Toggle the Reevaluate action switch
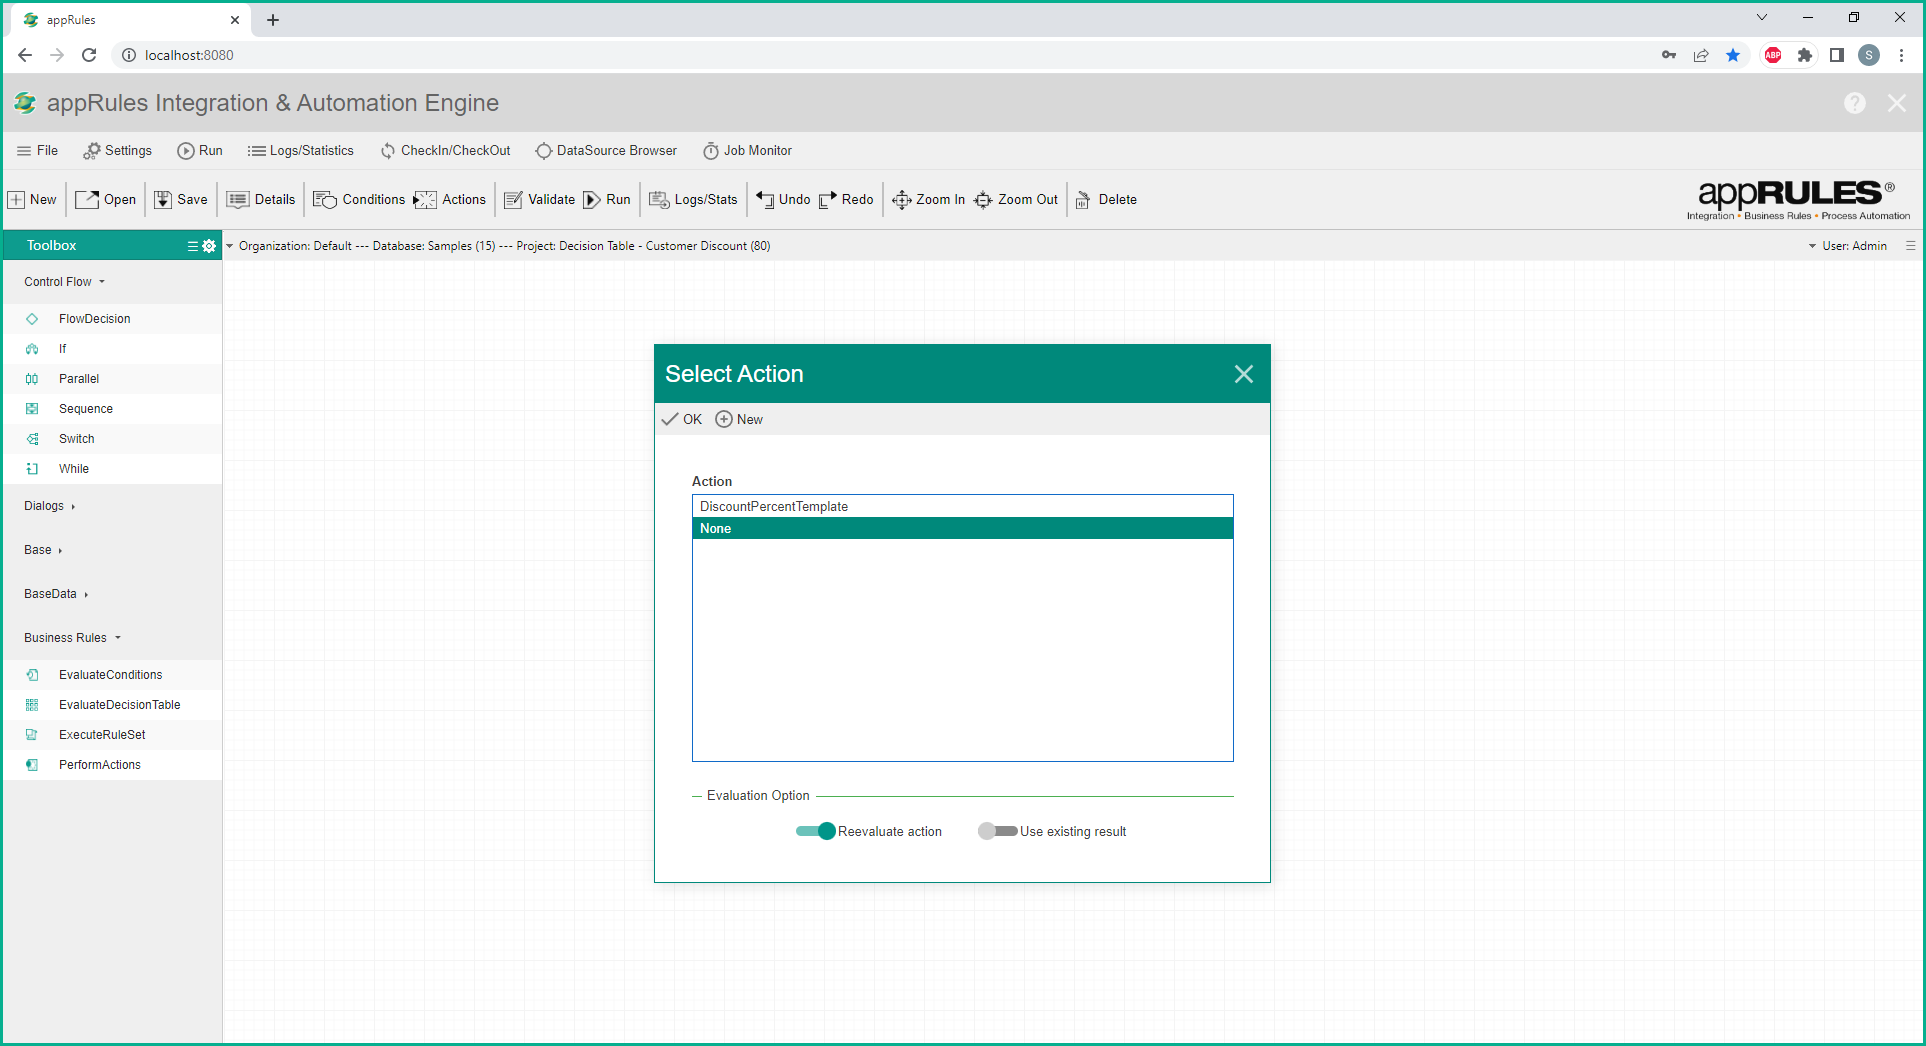Screen dimensions: 1926x1046 [x=815, y=831]
